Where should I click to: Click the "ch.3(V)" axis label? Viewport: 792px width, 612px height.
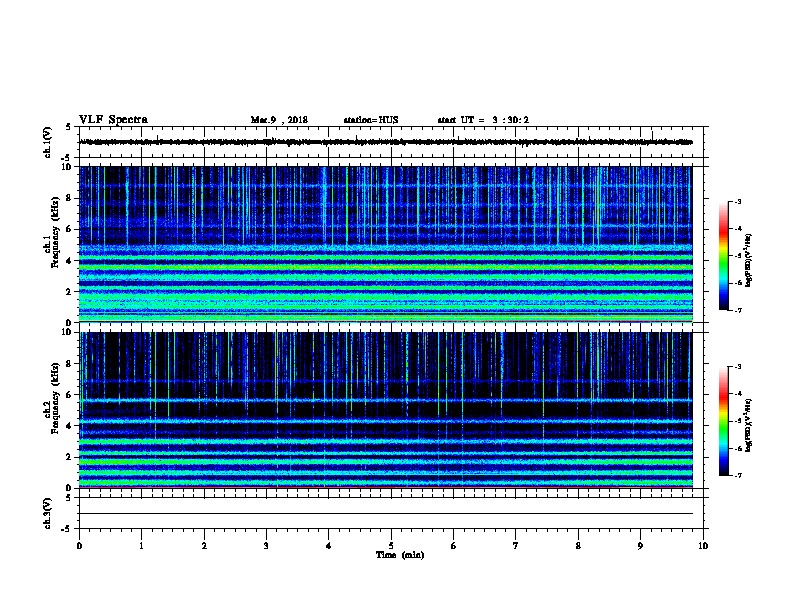pos(47,513)
